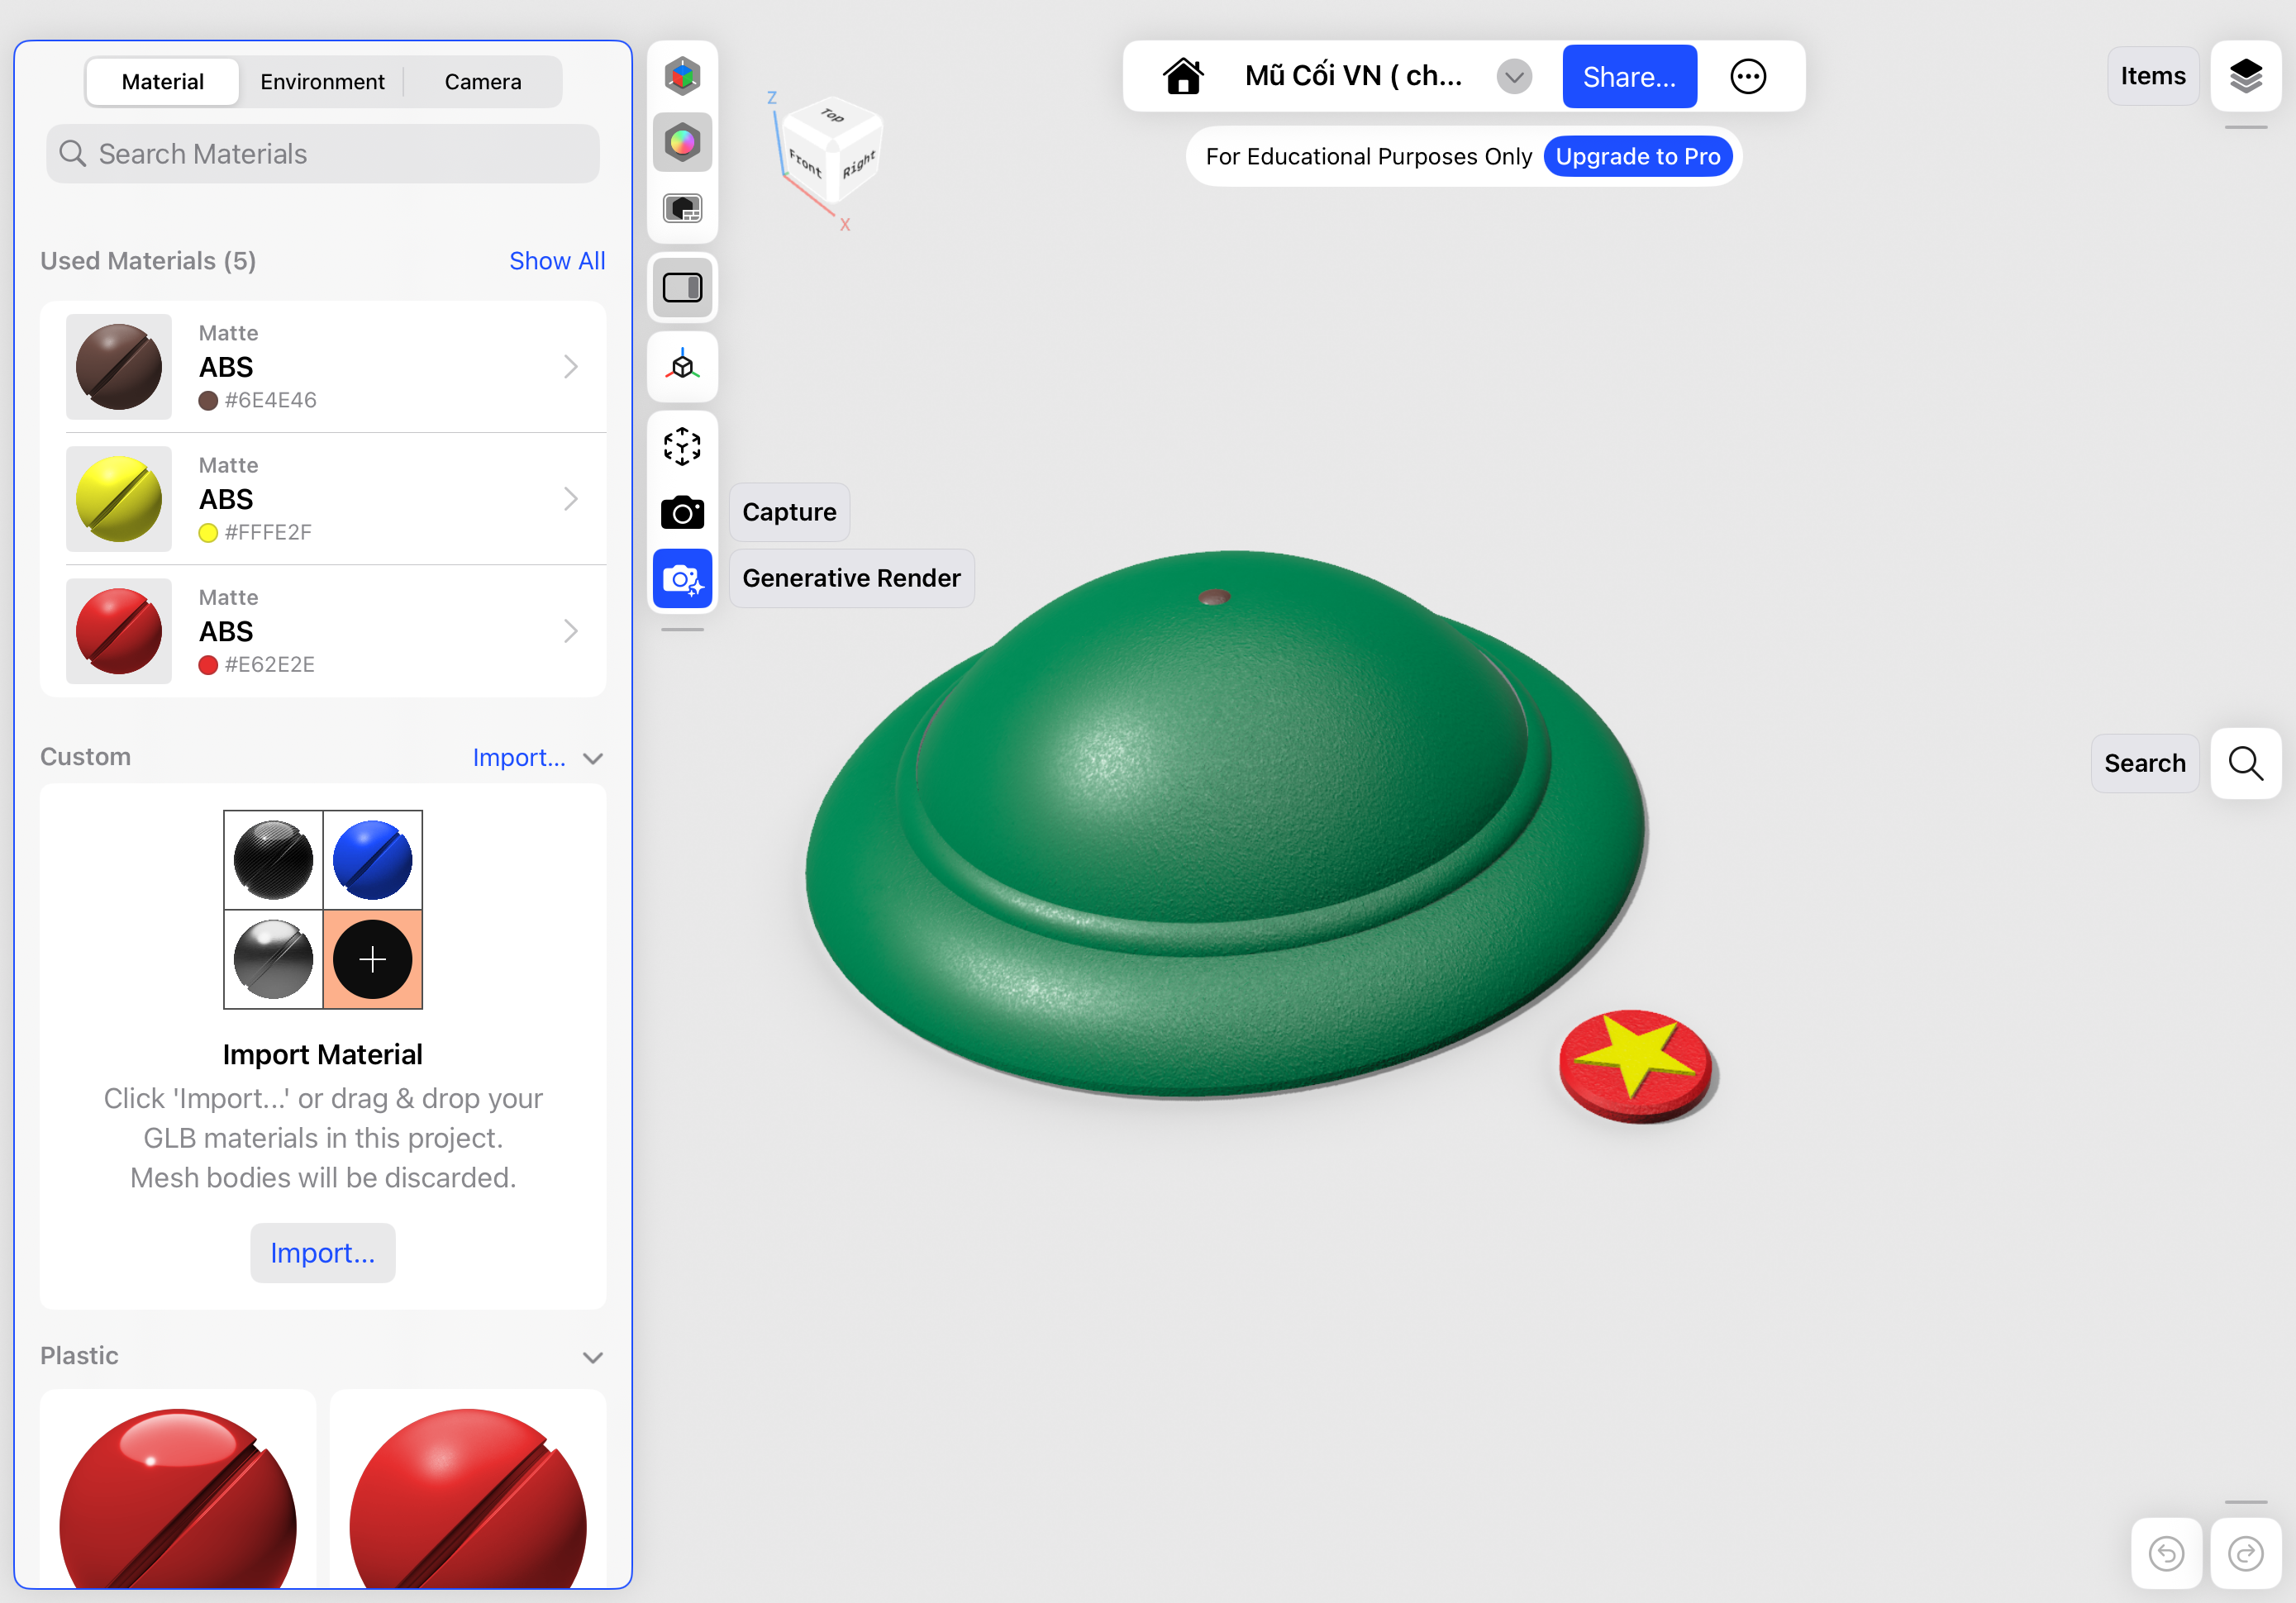
Task: Click the blue Share... button
Action: coord(1628,76)
